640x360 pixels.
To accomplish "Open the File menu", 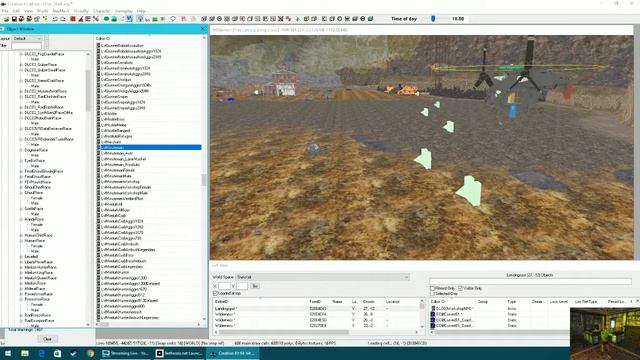I will tap(5, 11).
